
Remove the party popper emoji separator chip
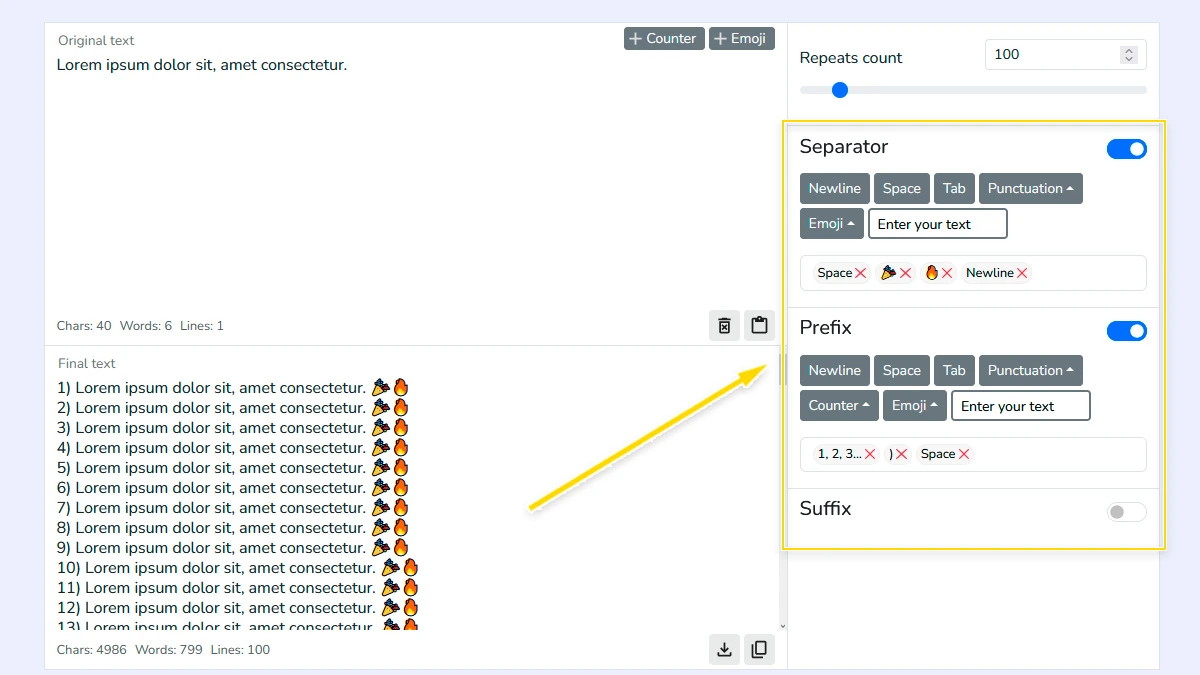click(x=906, y=272)
